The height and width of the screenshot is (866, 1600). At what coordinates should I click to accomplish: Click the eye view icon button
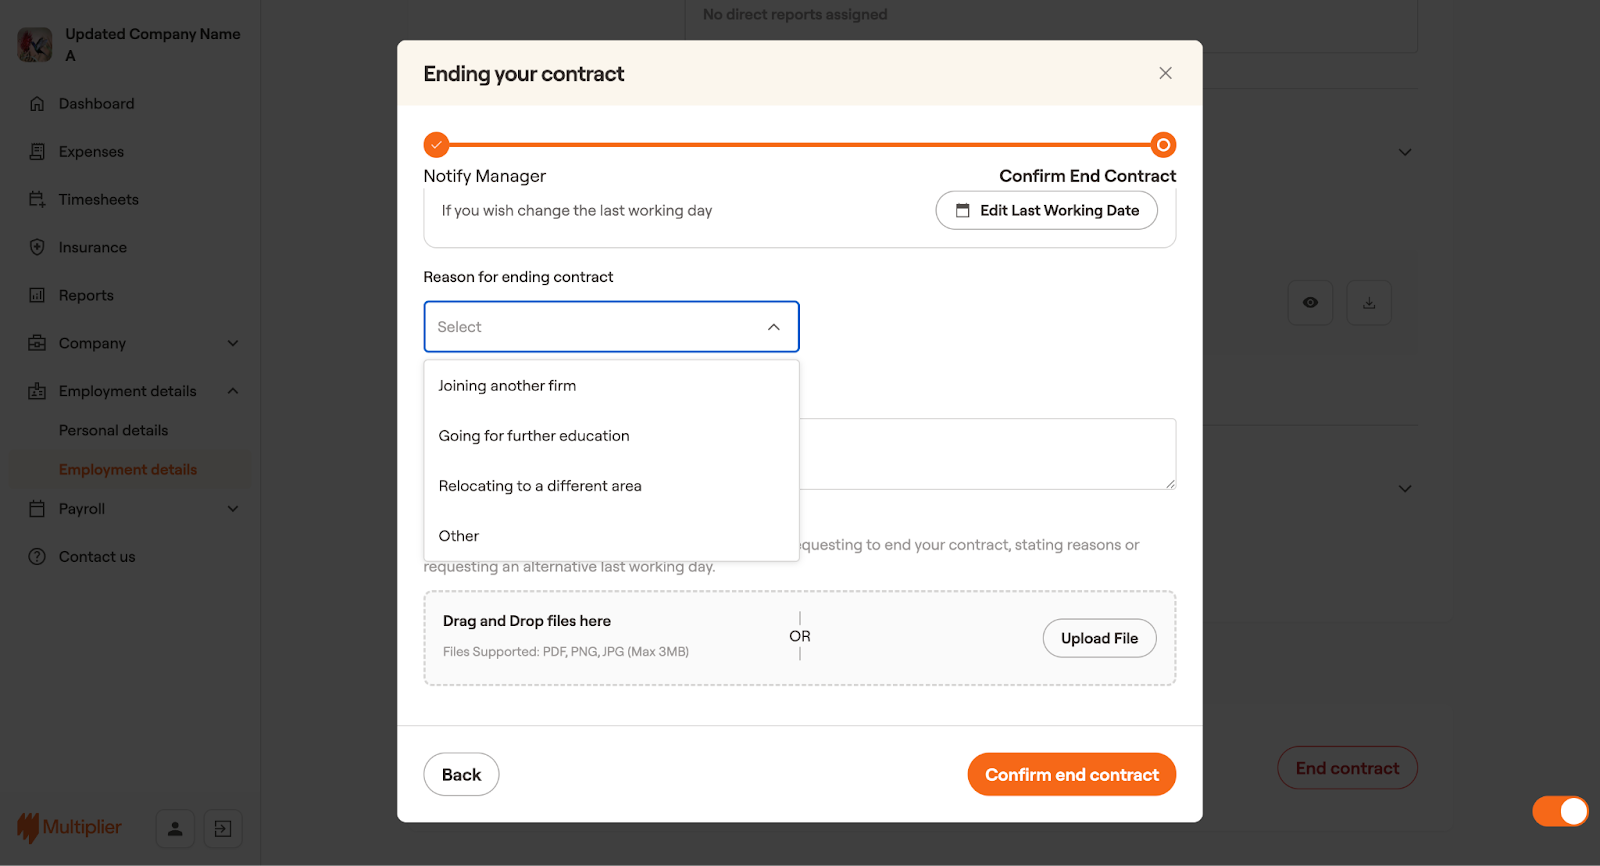tap(1310, 303)
